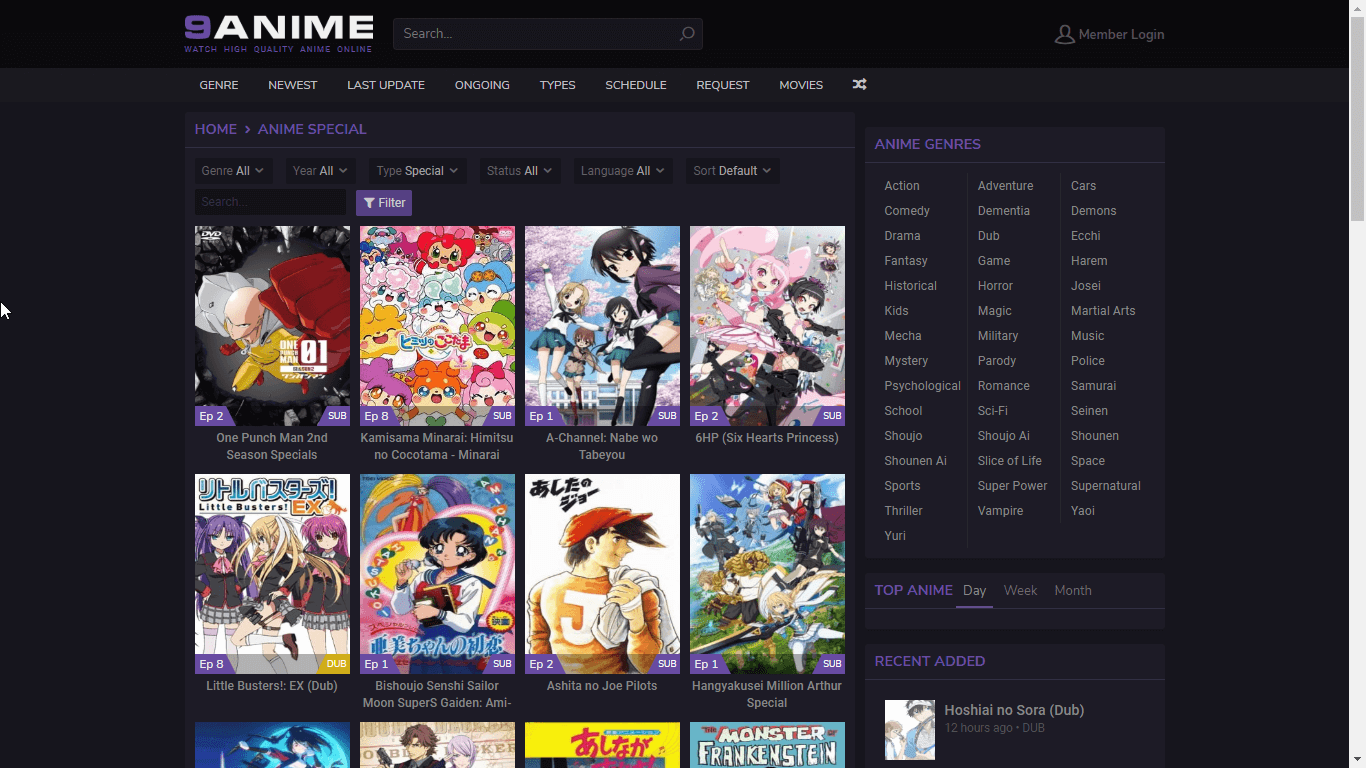Click the page vertical scrollbar thumb
Viewport: 1366px width, 768px height.
pos(1357,118)
